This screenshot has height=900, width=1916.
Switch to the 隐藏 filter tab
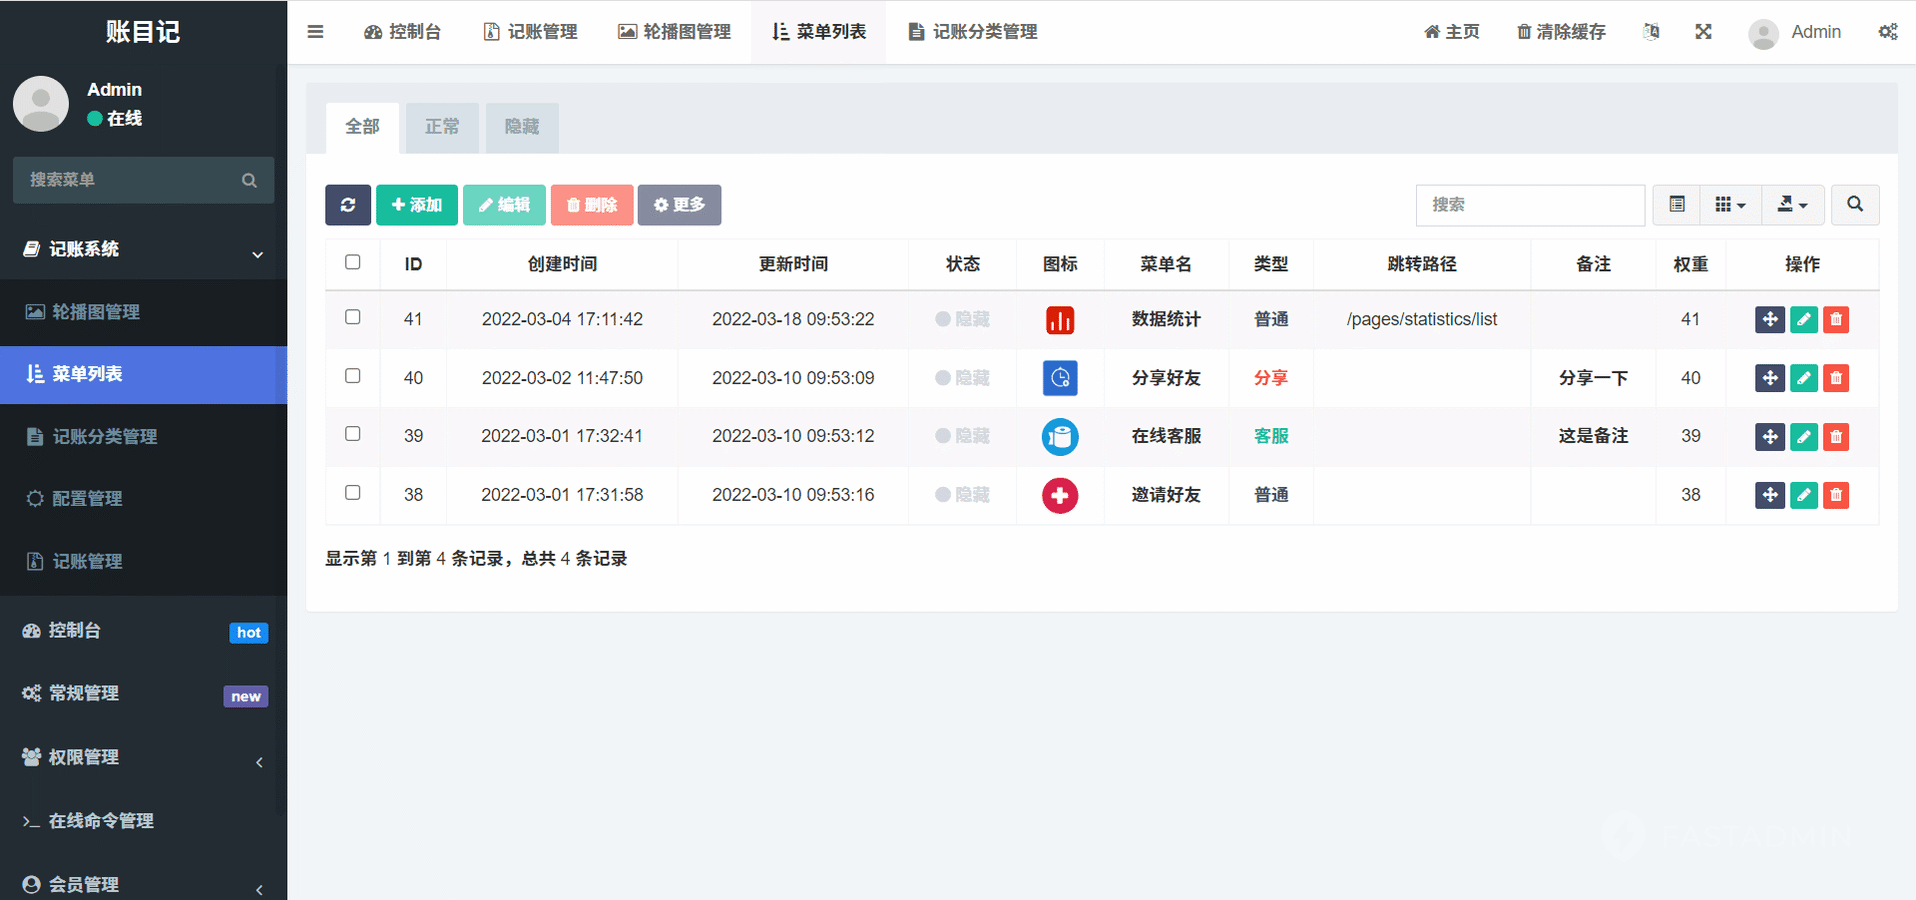pos(521,127)
